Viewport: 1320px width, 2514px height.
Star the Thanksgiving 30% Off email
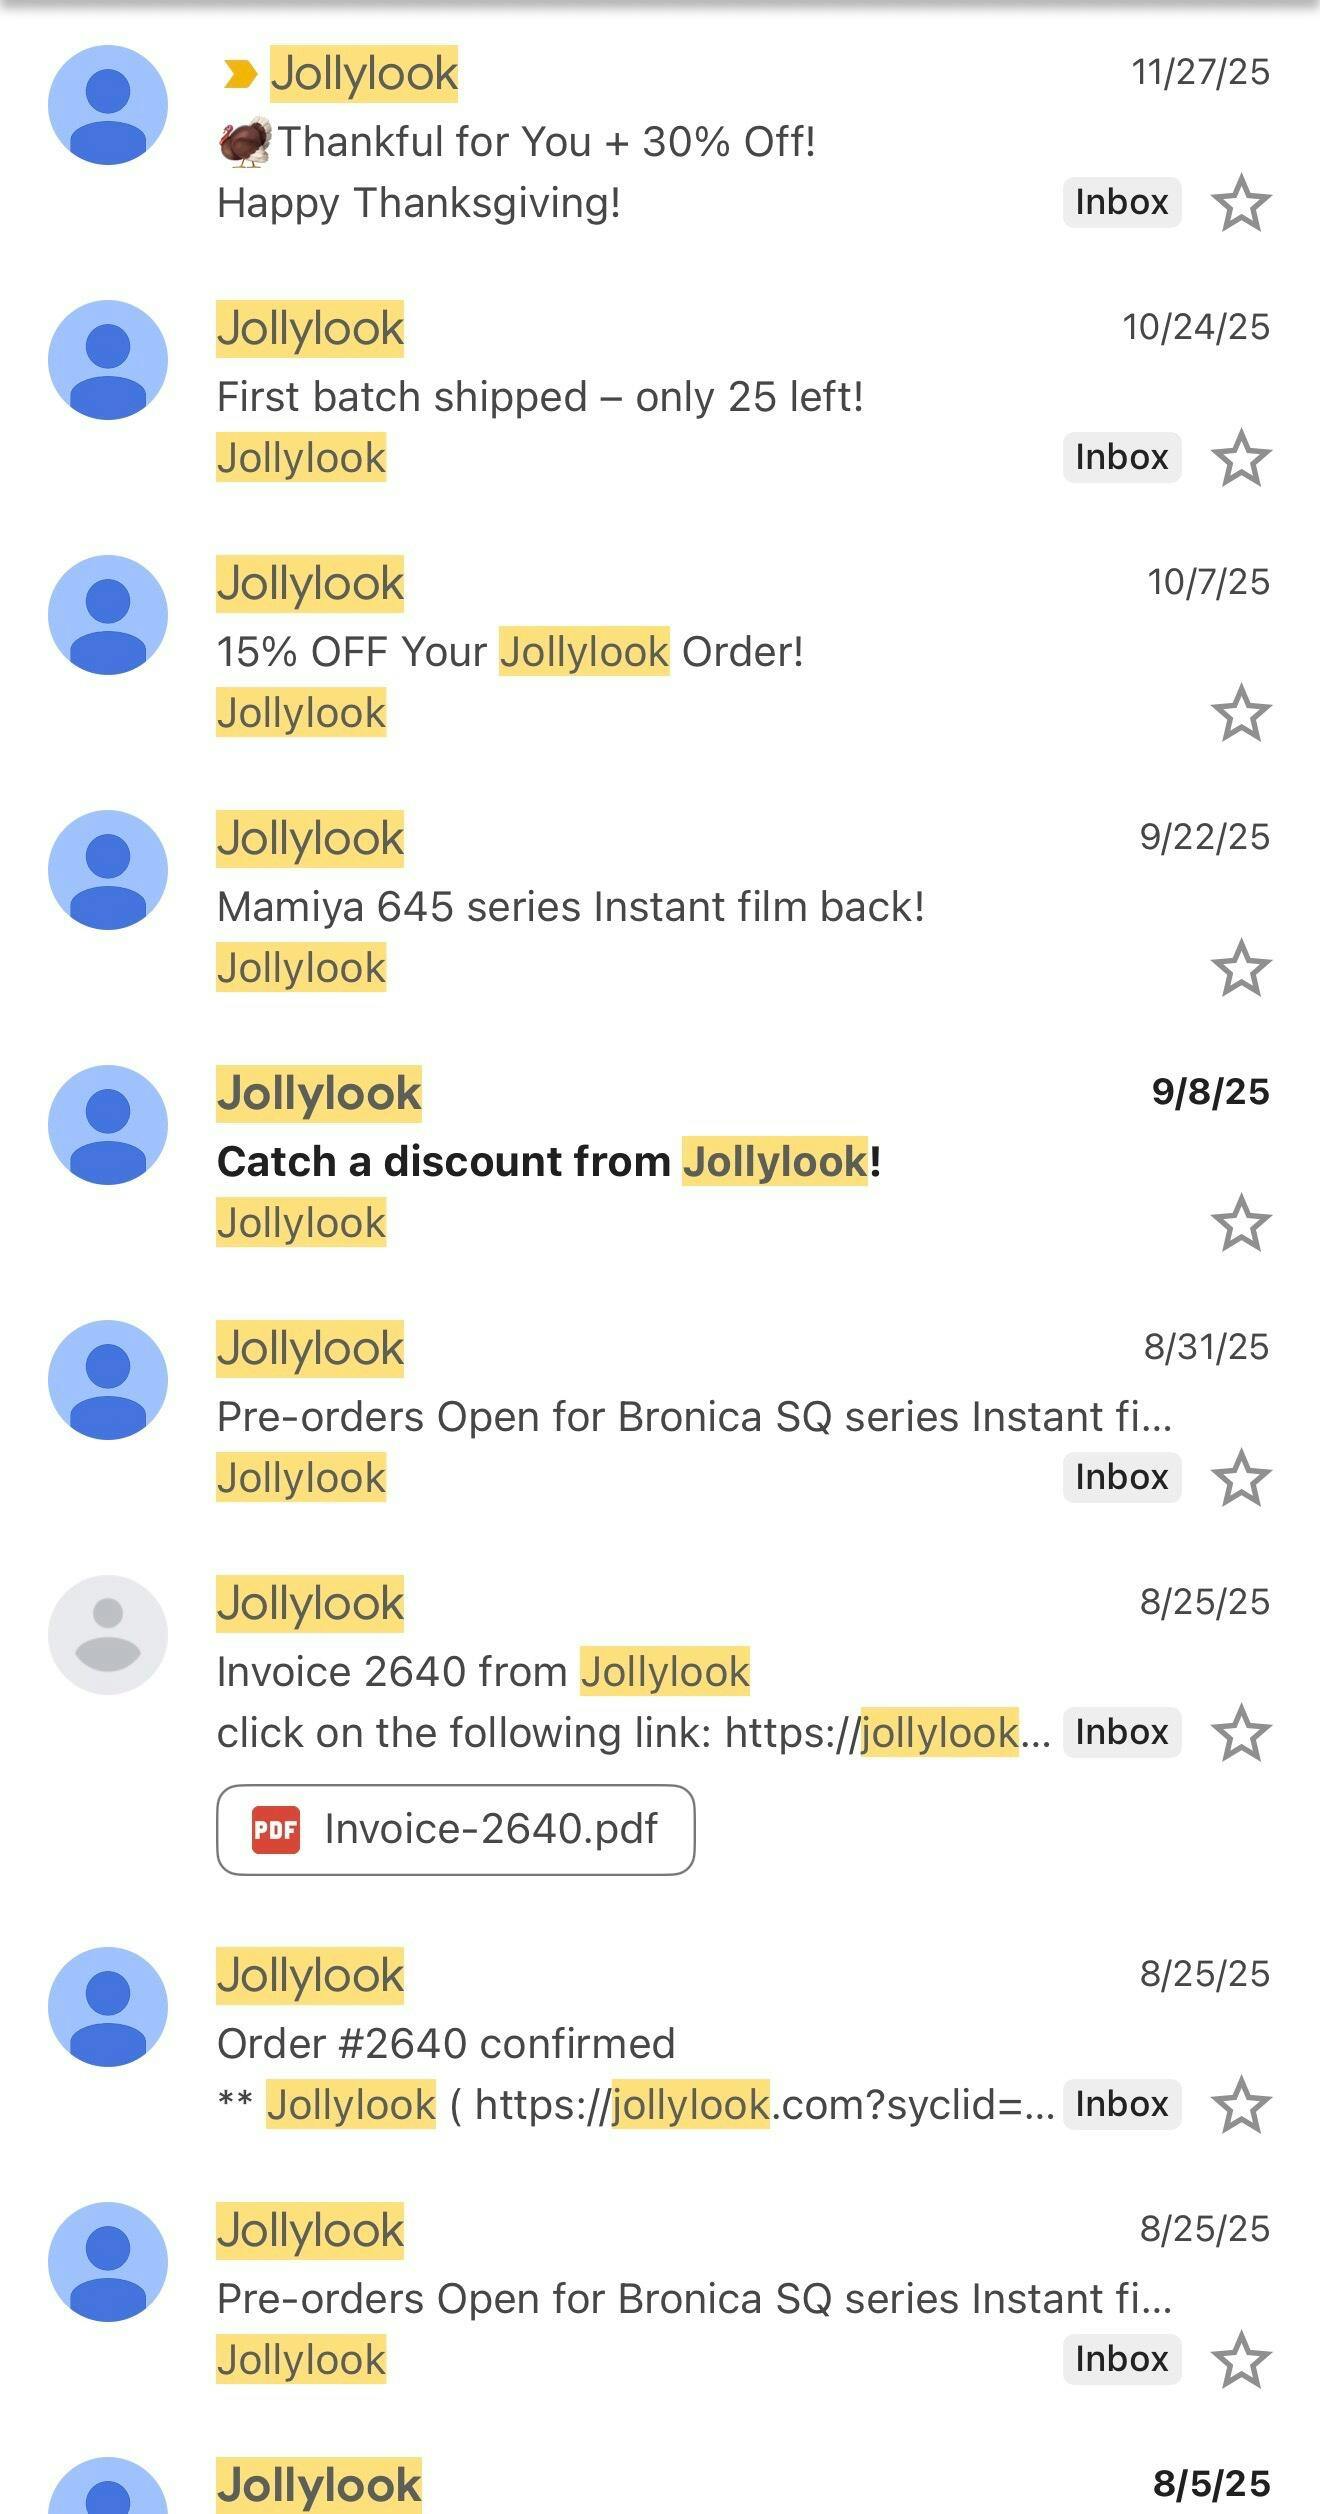click(1241, 203)
